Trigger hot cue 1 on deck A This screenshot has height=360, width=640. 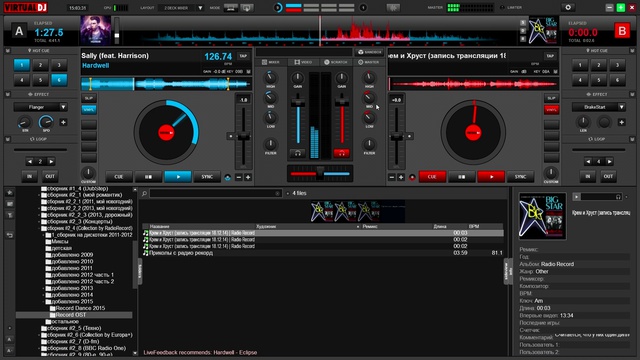click(22, 65)
